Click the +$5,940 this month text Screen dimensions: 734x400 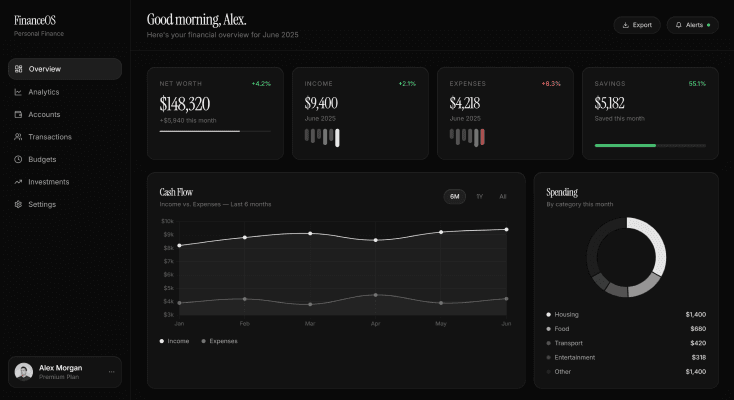coord(188,121)
